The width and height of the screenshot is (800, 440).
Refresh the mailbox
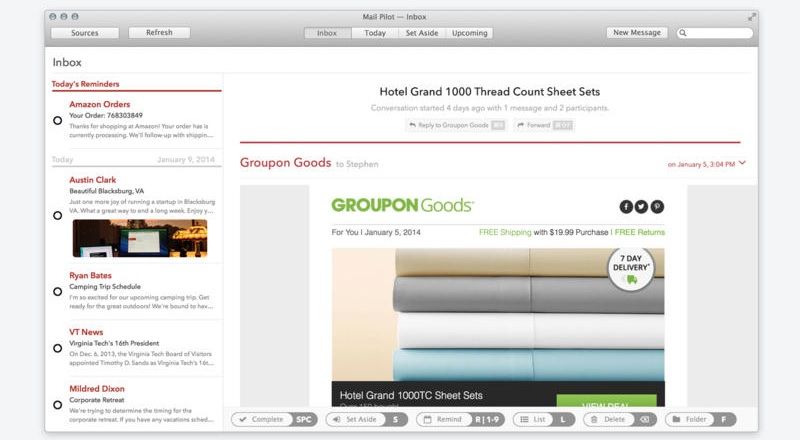pyautogui.click(x=159, y=32)
